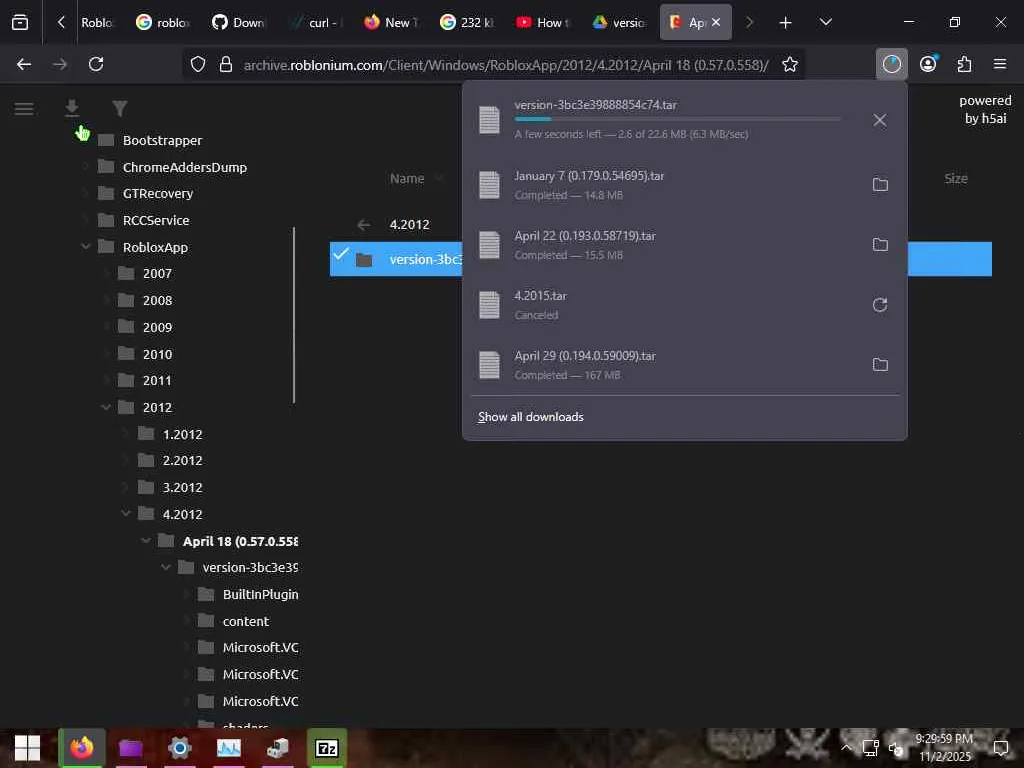The width and height of the screenshot is (1024, 768).
Task: Open tracking protection shield icon
Action: [x=198, y=64]
